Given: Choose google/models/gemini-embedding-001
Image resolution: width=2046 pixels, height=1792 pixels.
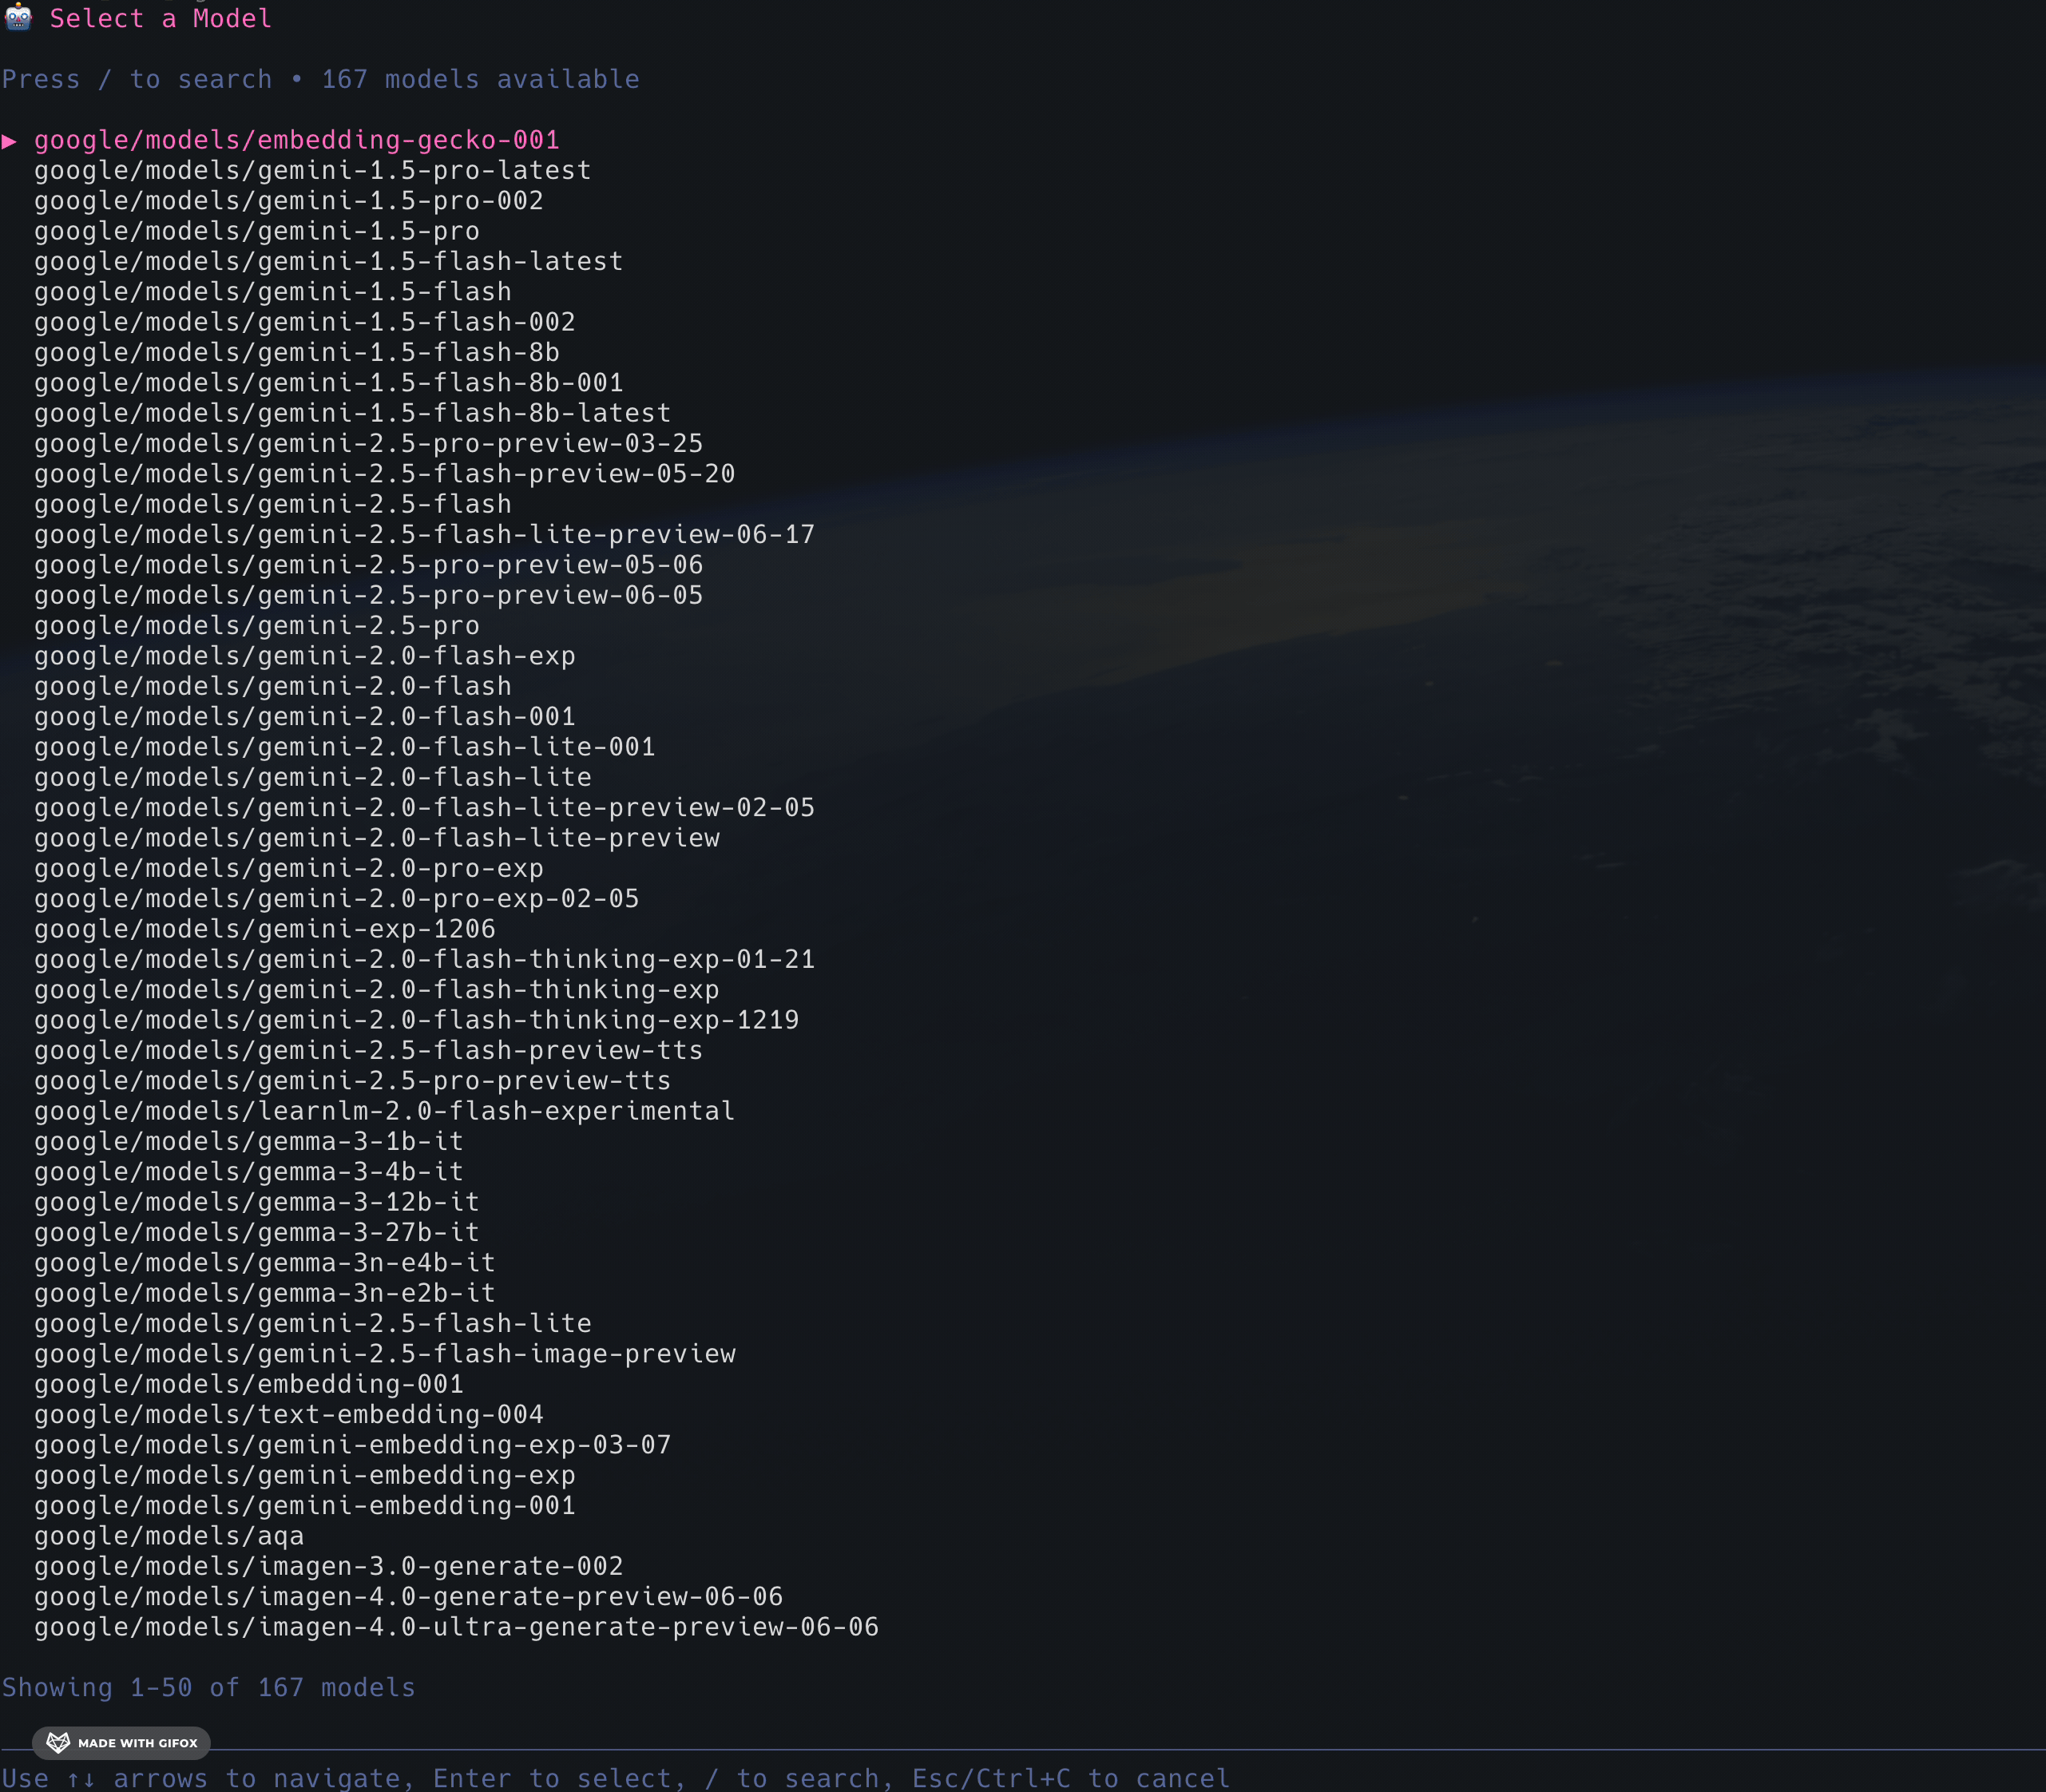Looking at the screenshot, I should [305, 1505].
